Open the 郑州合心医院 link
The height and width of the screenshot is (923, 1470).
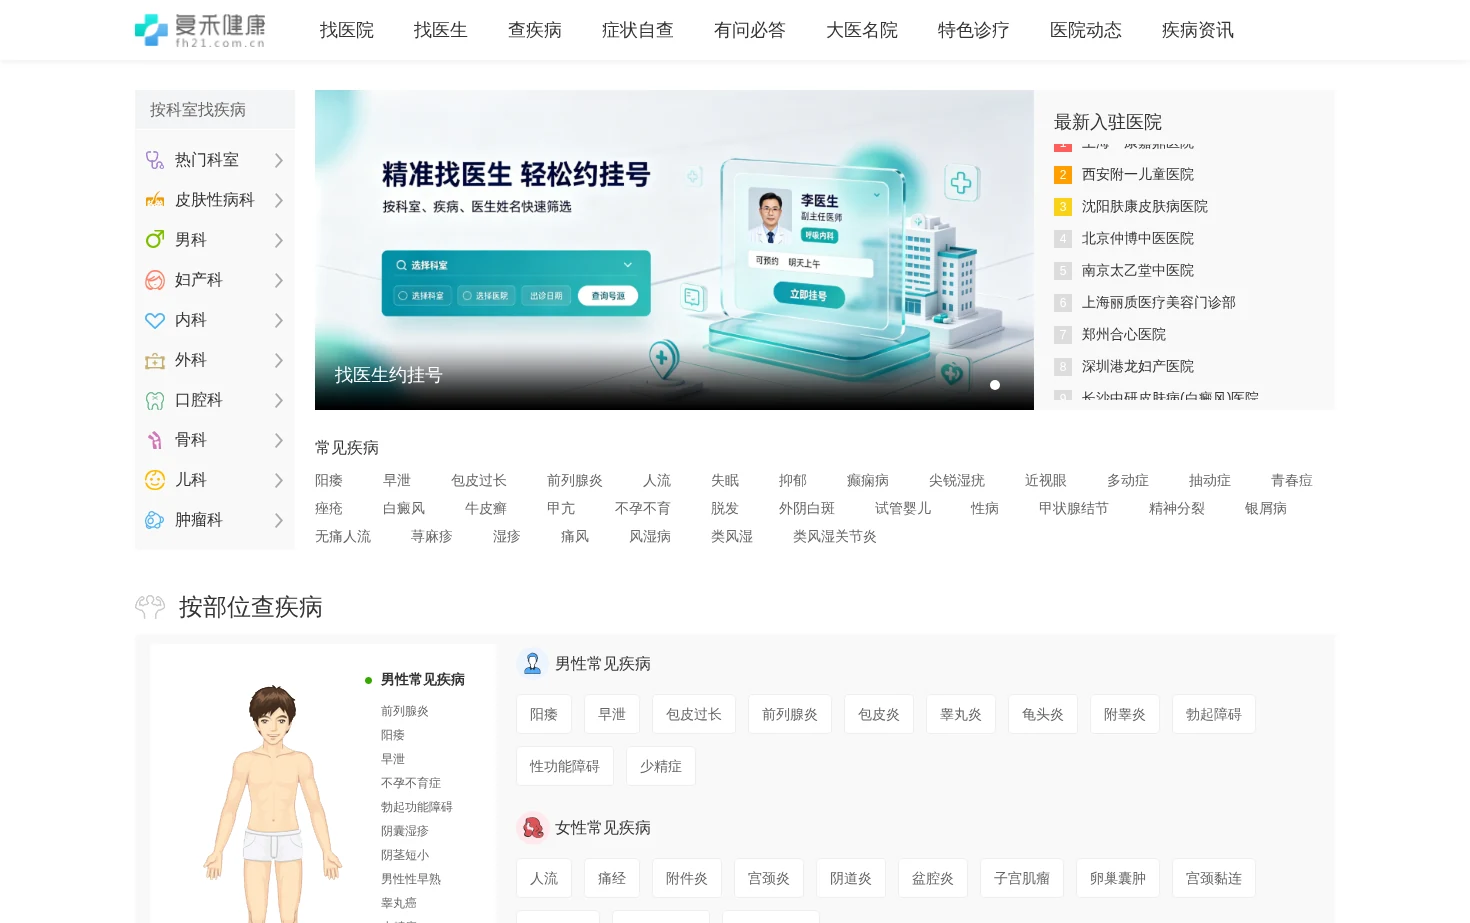pos(1124,334)
